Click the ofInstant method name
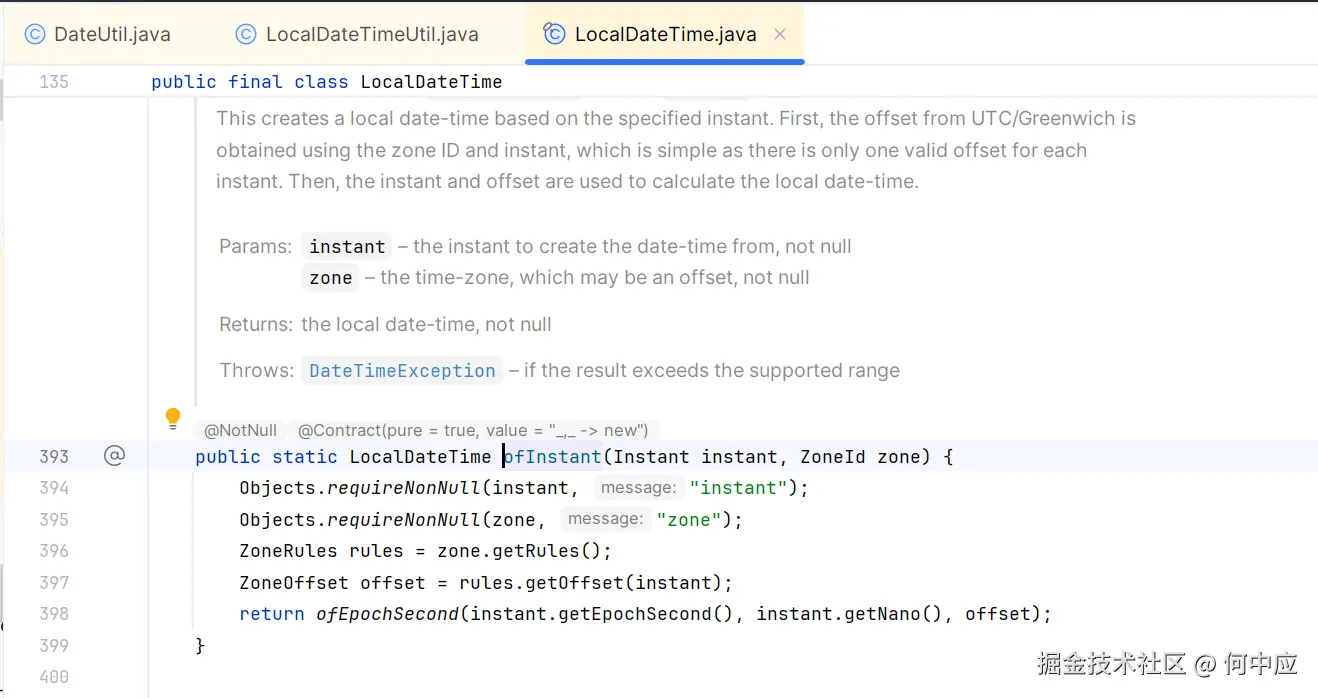This screenshot has width=1318, height=698. coord(552,457)
